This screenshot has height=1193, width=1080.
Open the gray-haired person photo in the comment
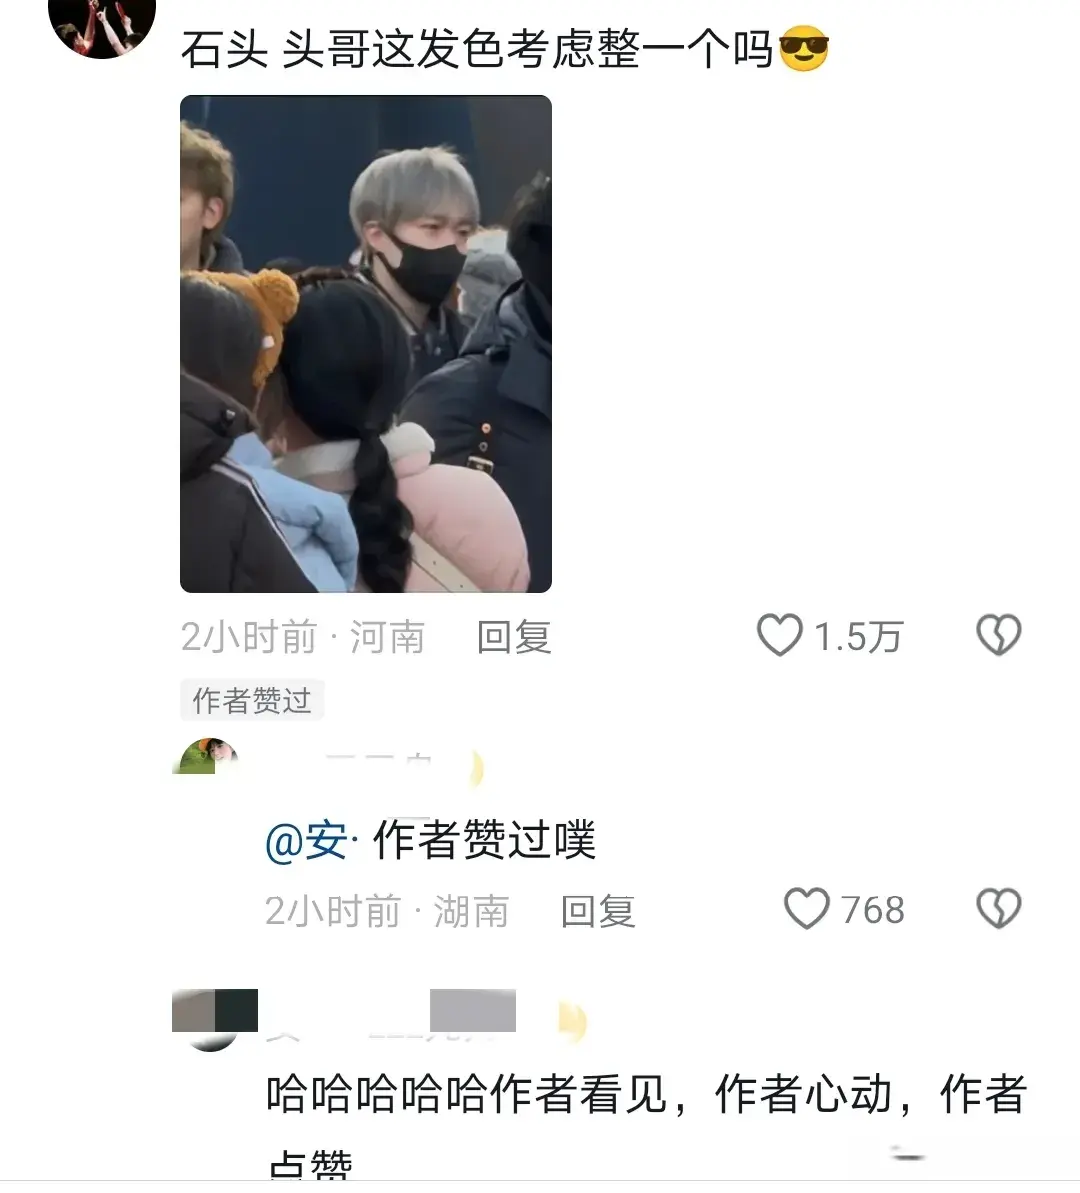[365, 344]
